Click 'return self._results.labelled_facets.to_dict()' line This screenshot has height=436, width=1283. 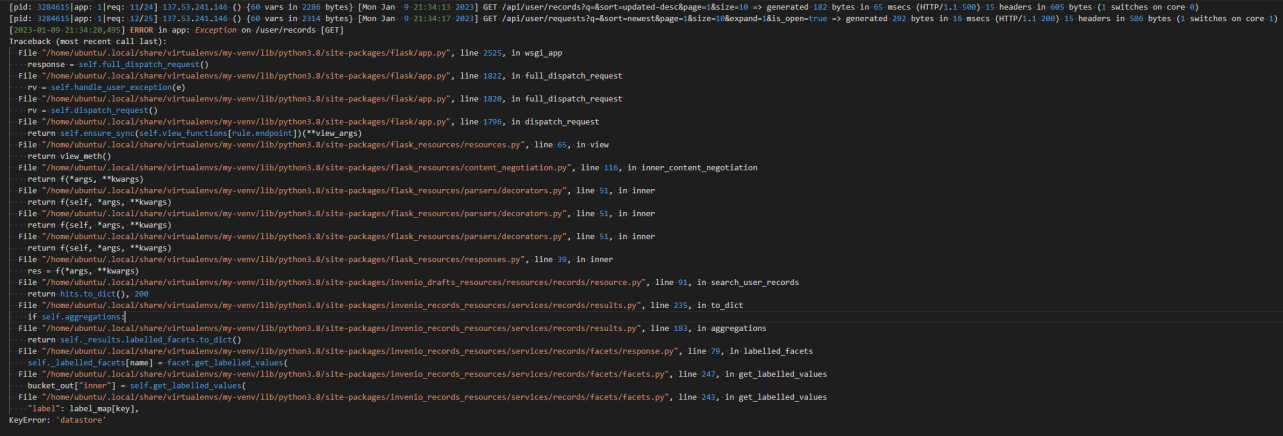click(134, 340)
